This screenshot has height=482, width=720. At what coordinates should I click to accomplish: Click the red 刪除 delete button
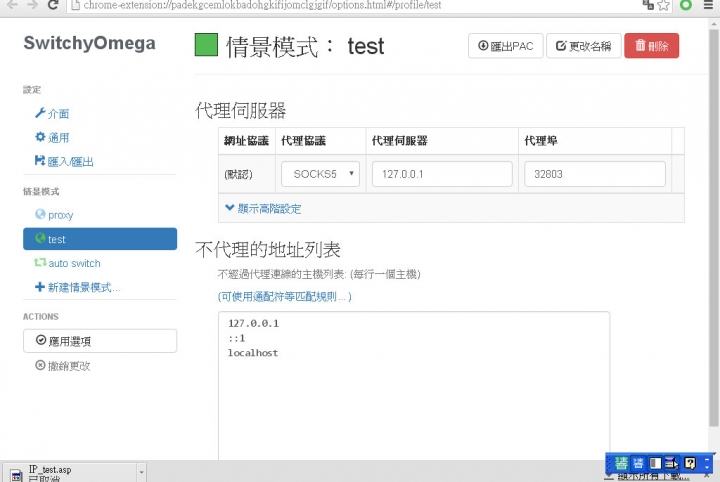click(651, 46)
